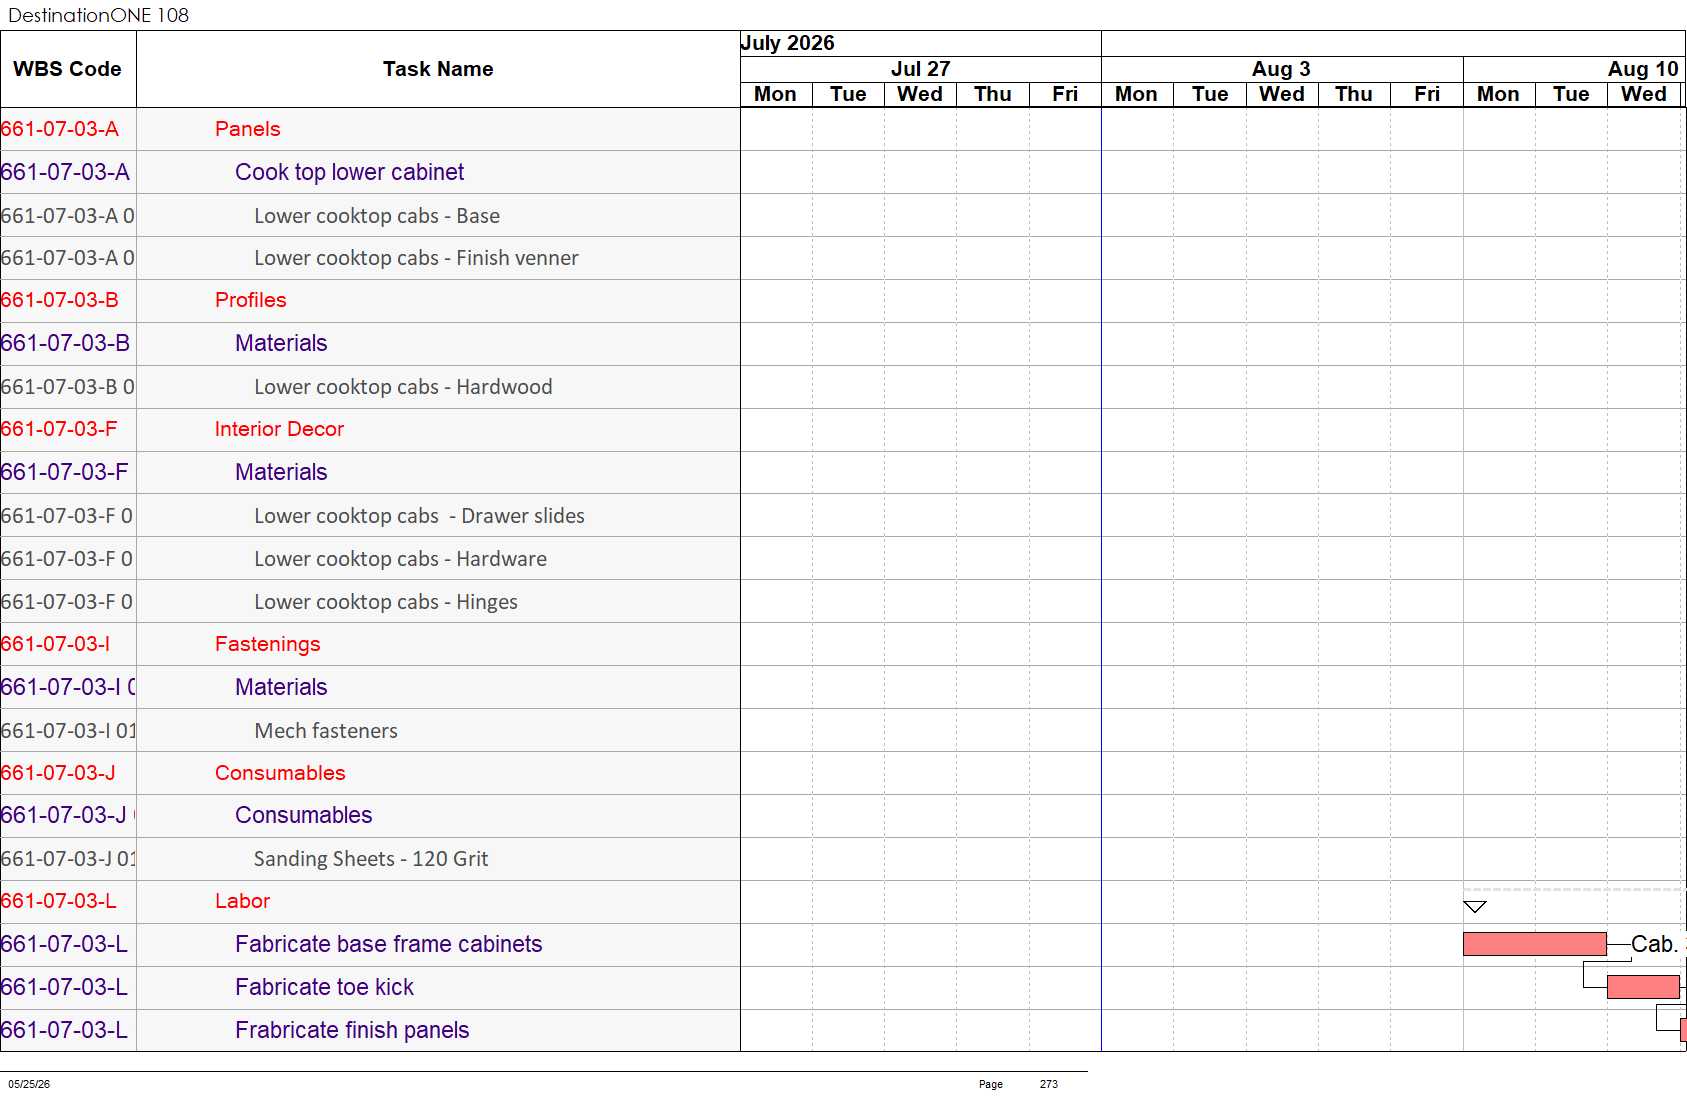Select the Profiles summary row
The width and height of the screenshot is (1687, 1097).
(x=370, y=300)
